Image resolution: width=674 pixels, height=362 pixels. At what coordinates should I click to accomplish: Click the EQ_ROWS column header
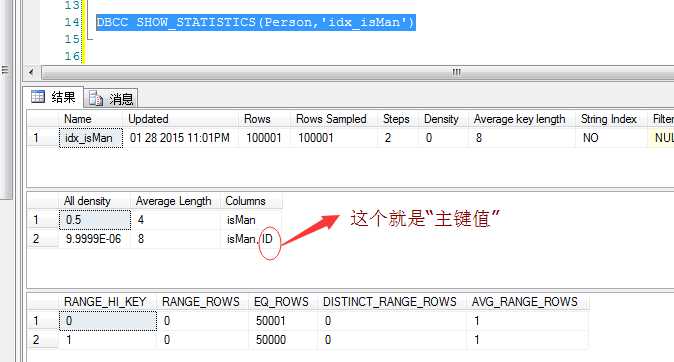tap(283, 302)
